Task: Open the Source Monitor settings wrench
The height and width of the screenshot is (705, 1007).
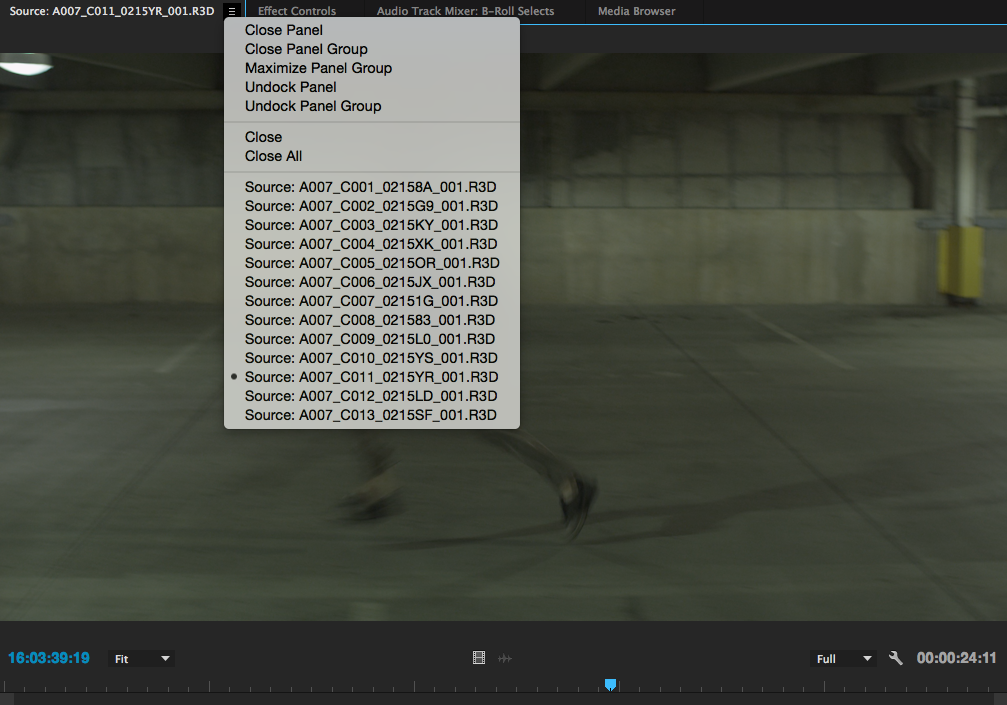Action: tap(895, 657)
